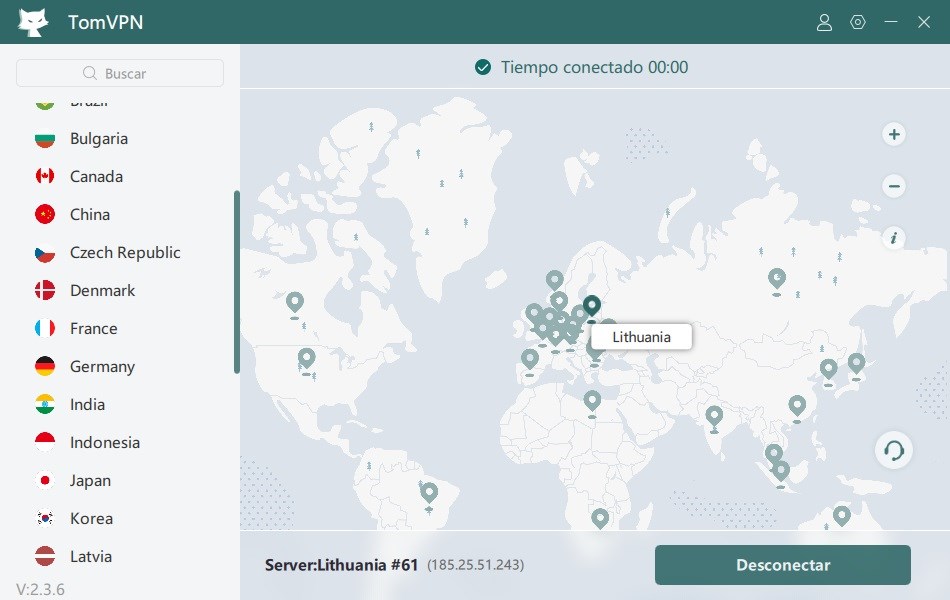Close the TomVPN window
Image resolution: width=950 pixels, height=600 pixels.
tap(924, 22)
